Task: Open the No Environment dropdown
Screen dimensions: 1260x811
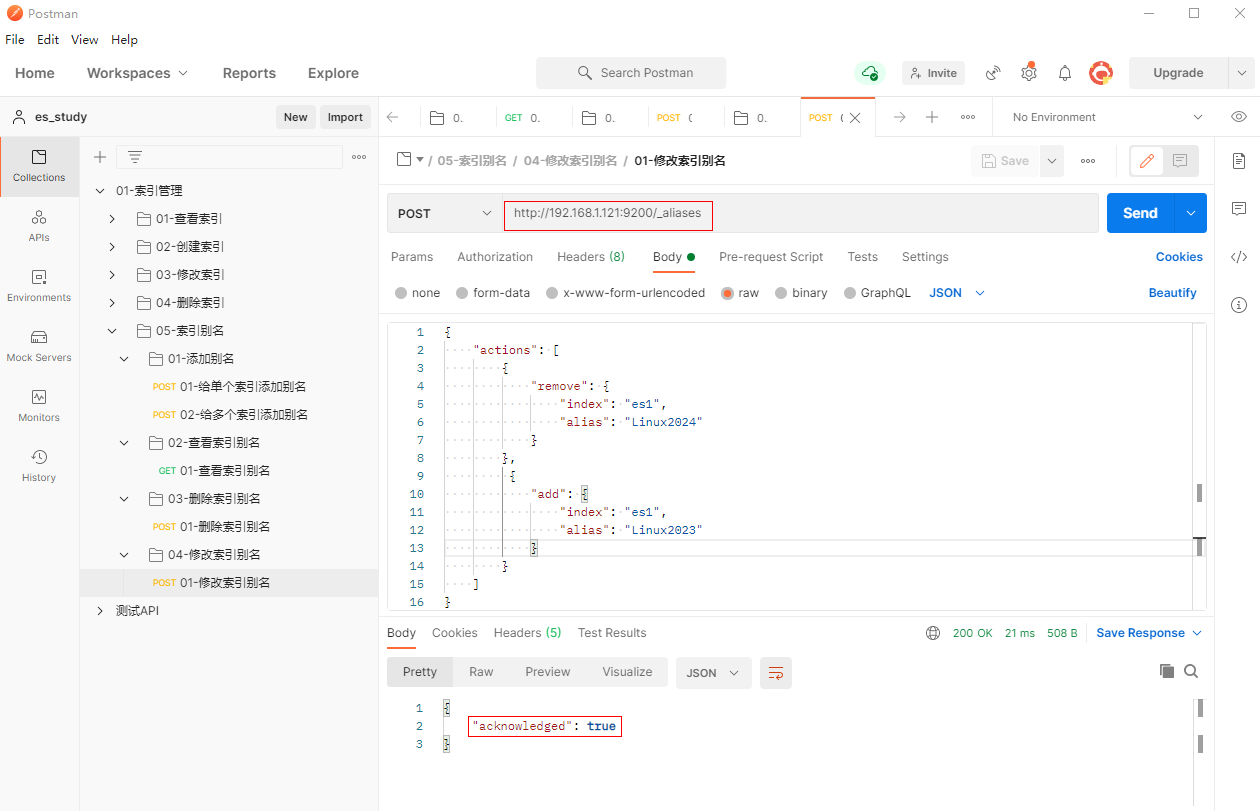Action: tap(1106, 117)
